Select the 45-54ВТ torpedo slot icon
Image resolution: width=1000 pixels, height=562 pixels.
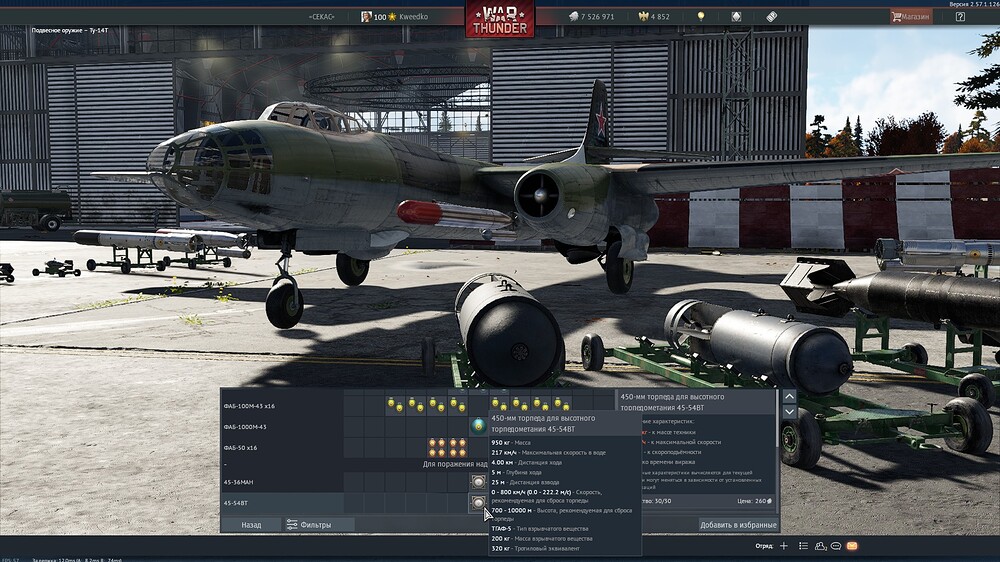pos(478,503)
